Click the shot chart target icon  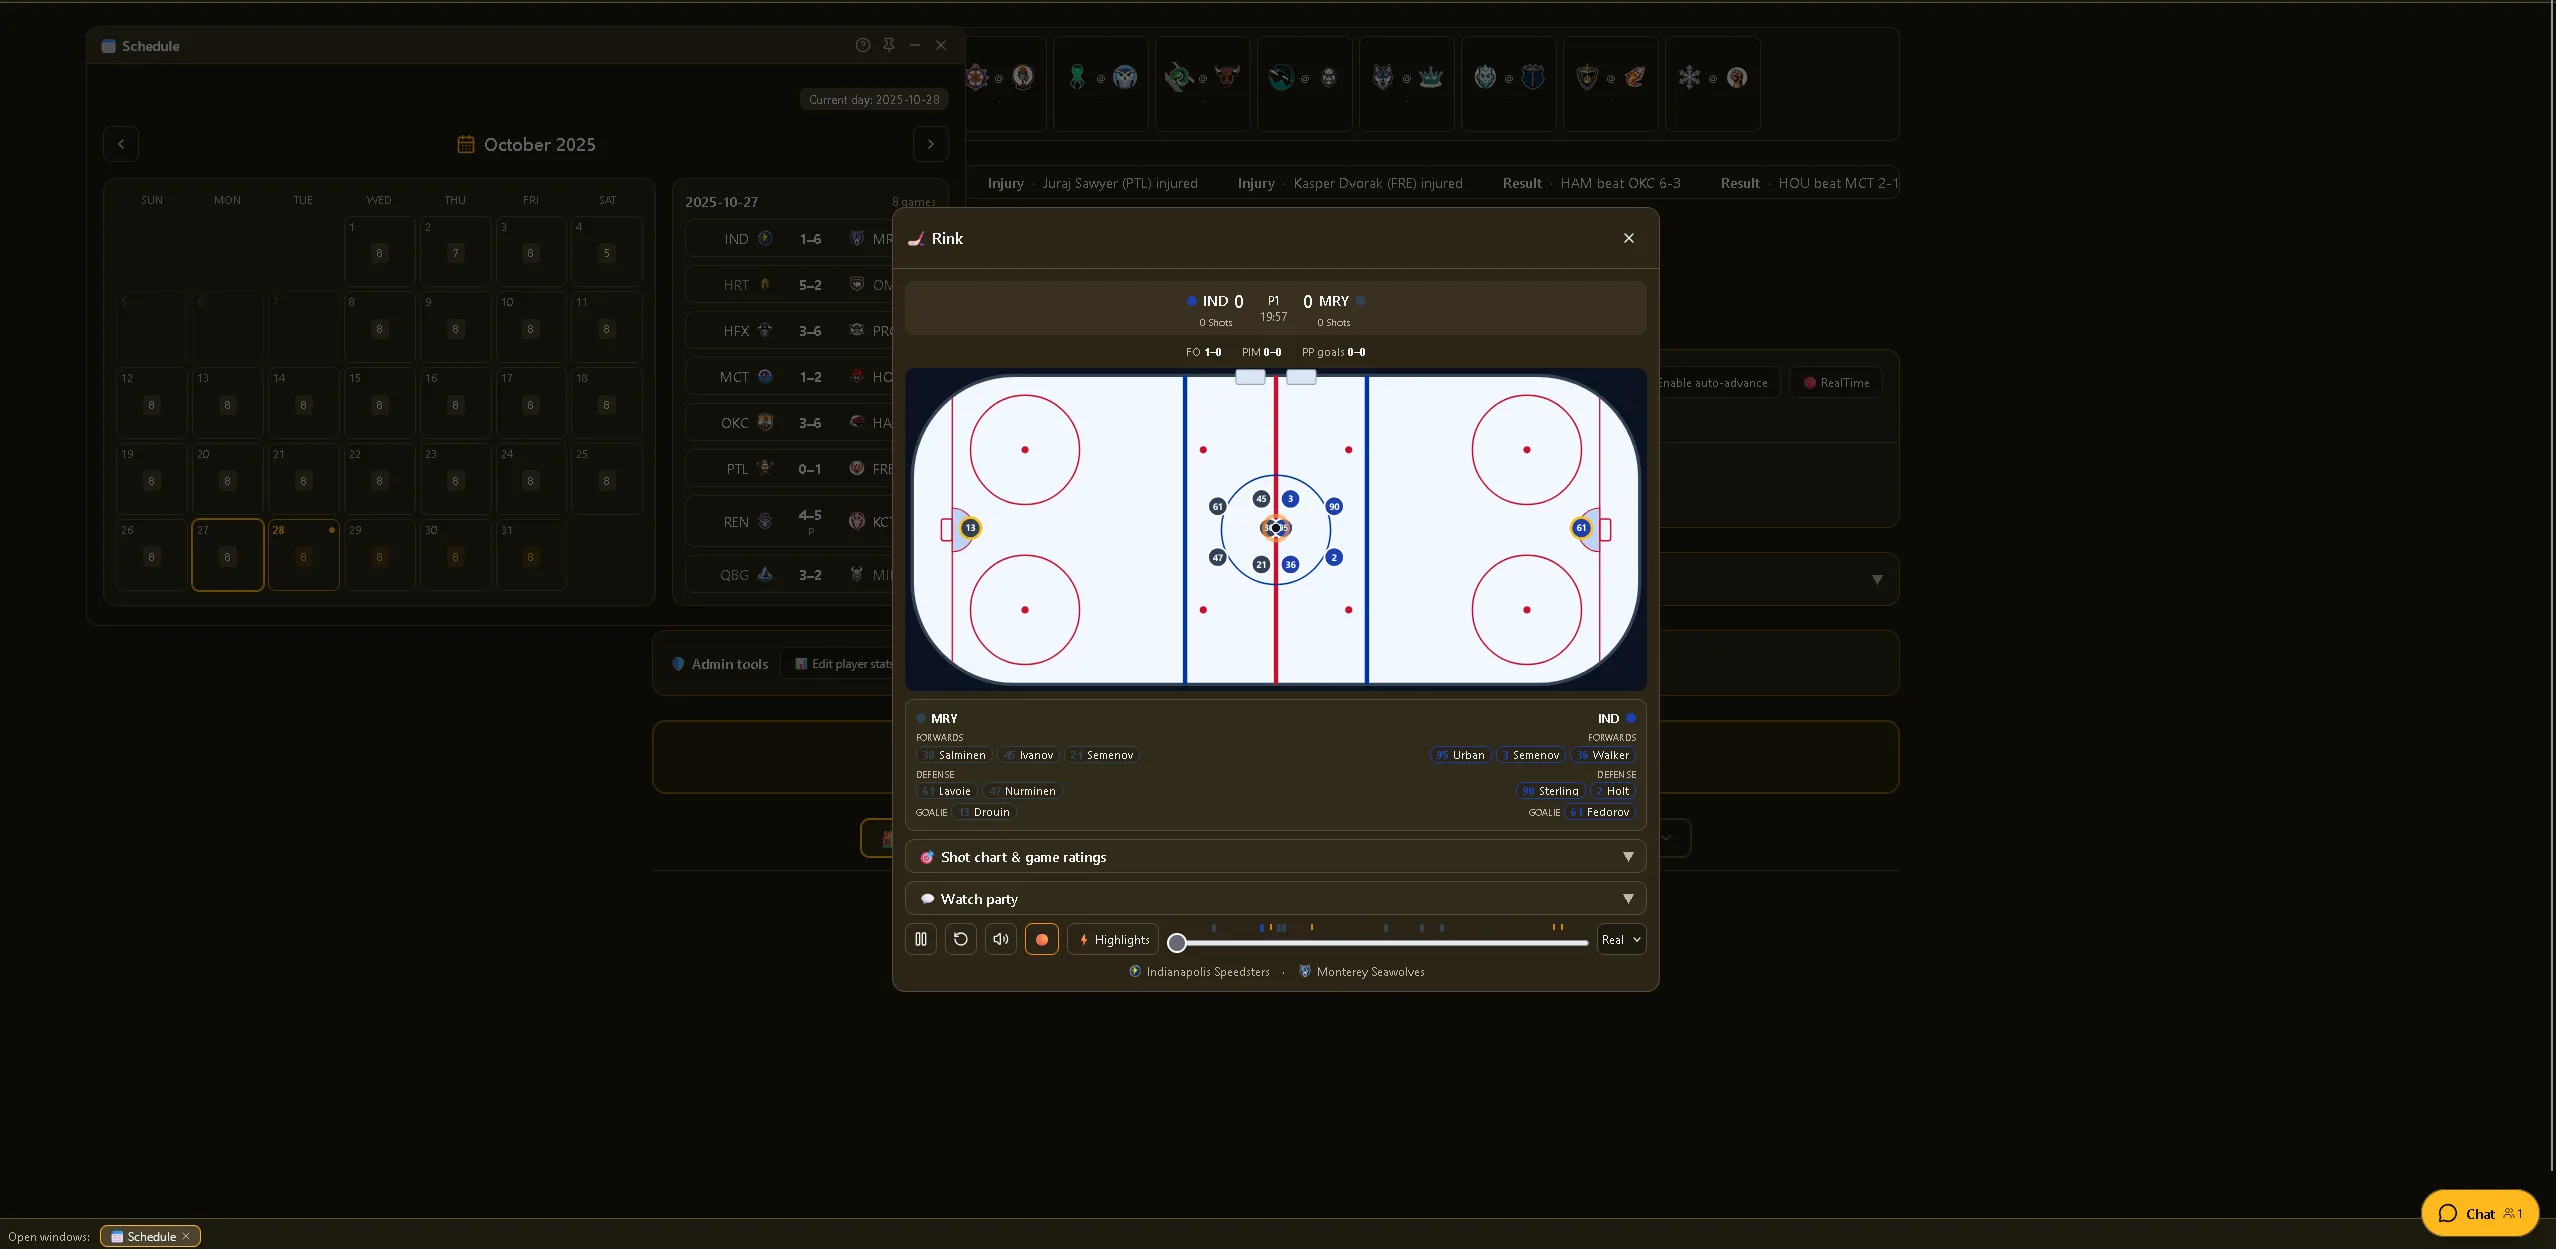coord(927,857)
